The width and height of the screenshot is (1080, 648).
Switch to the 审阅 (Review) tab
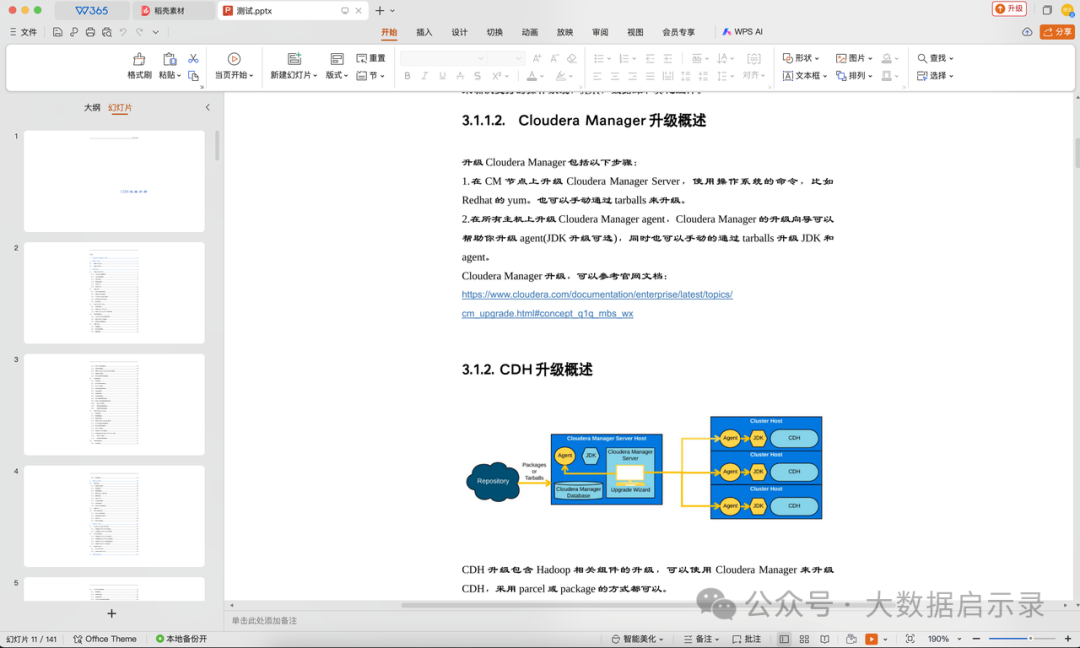point(600,32)
